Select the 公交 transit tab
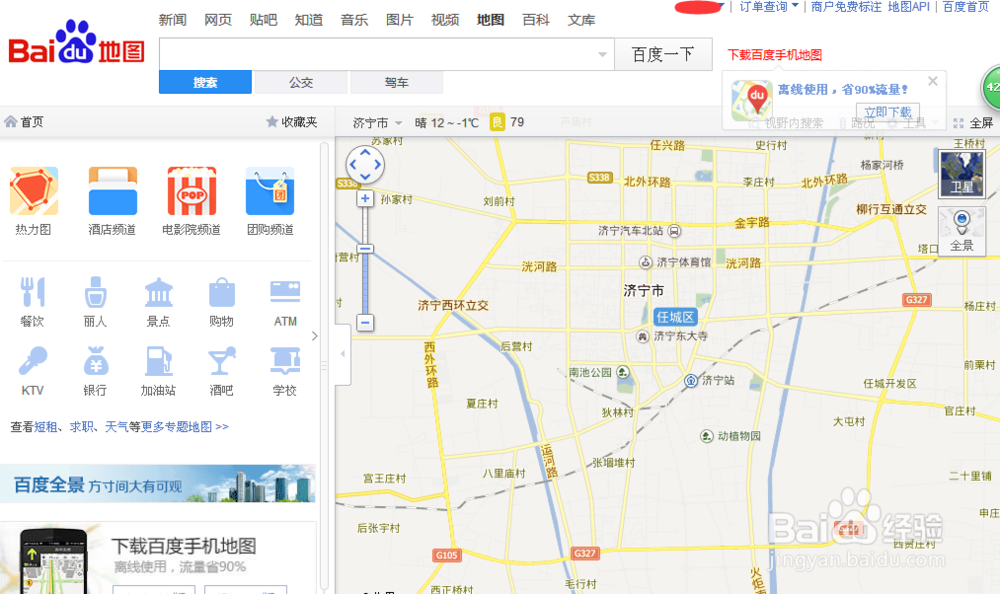This screenshot has height=594, width=1000. coord(301,82)
